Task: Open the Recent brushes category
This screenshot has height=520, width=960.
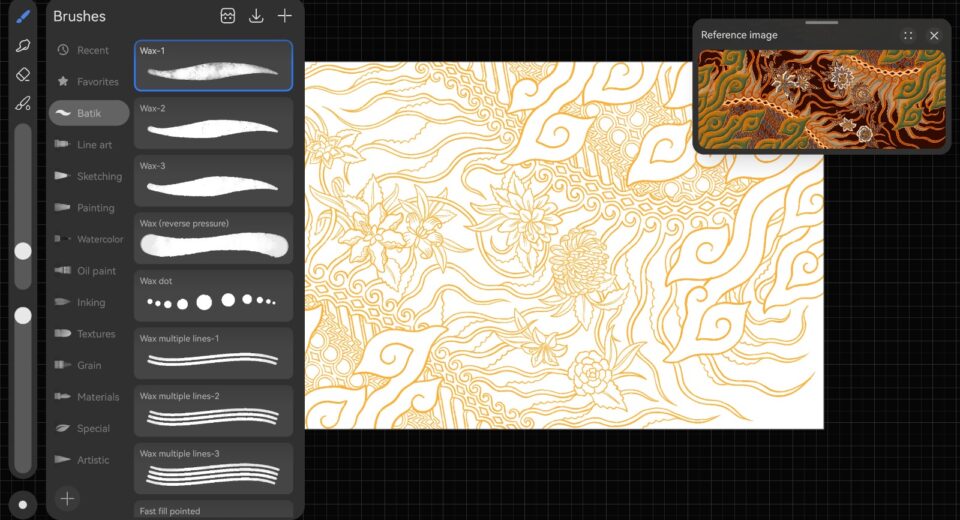Action: pyautogui.click(x=89, y=50)
